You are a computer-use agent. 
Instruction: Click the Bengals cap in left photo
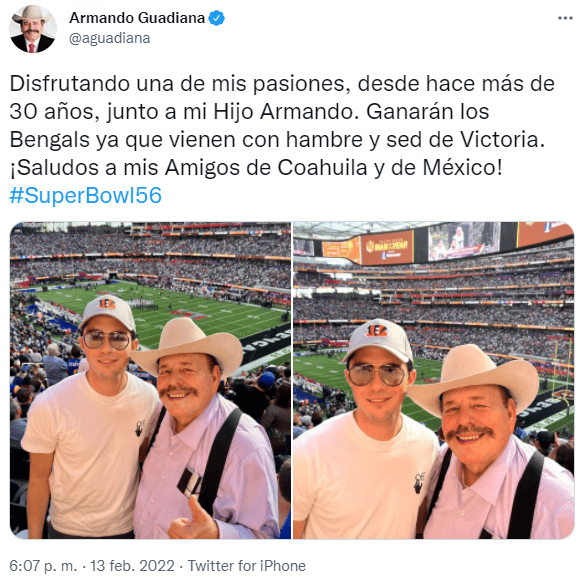pos(109,312)
